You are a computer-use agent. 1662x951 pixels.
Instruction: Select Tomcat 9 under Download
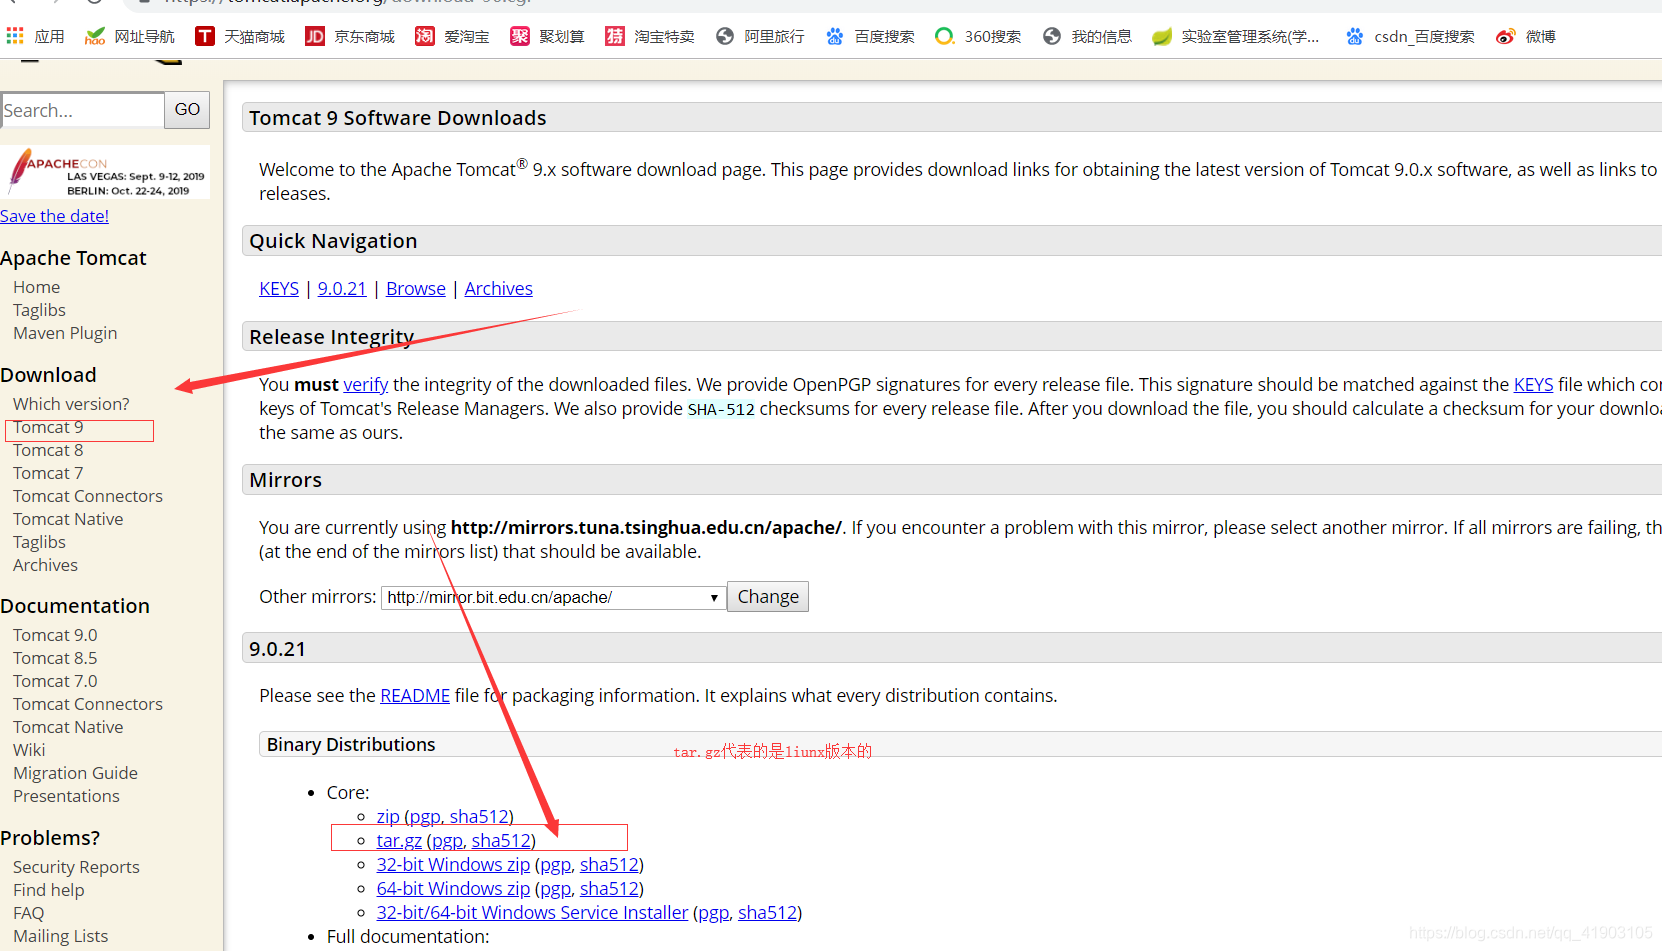pyautogui.click(x=48, y=428)
